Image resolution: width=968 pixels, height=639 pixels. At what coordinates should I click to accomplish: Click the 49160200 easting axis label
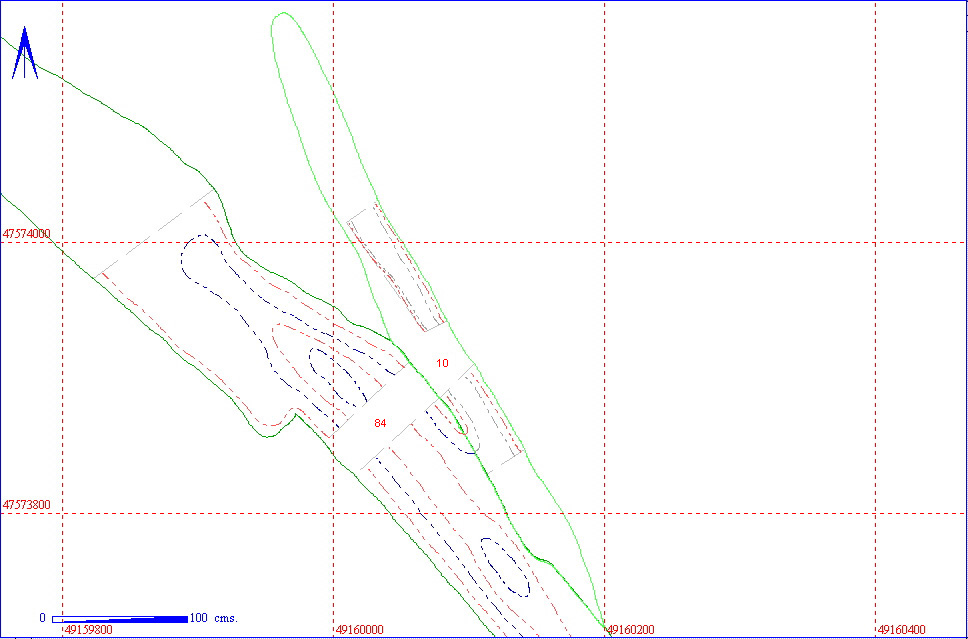(x=631, y=631)
